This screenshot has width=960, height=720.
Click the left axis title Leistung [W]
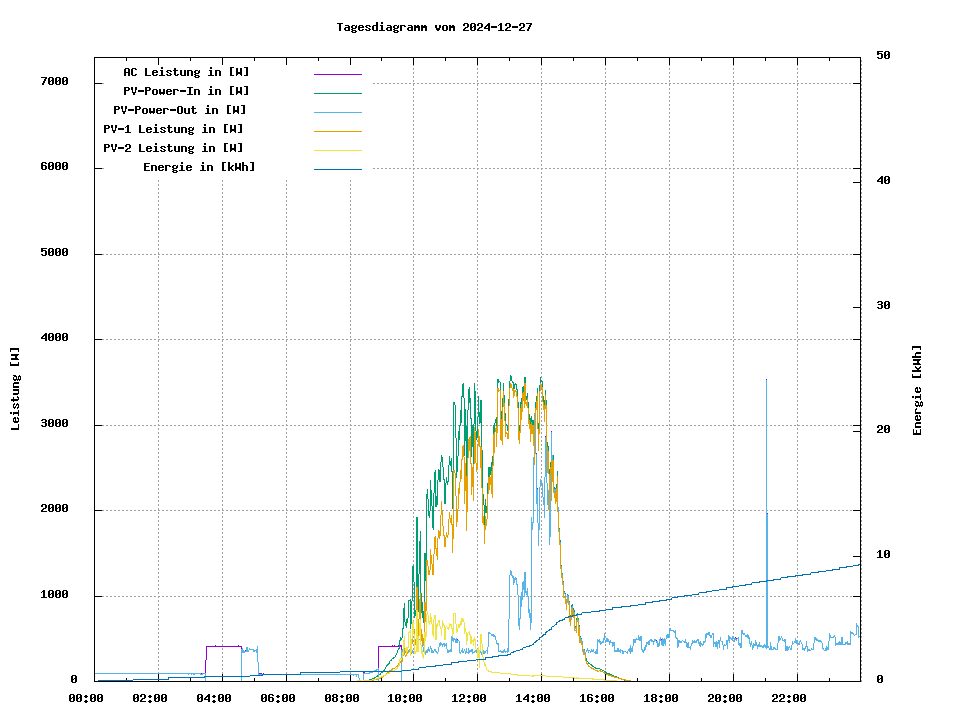[x=15, y=389]
